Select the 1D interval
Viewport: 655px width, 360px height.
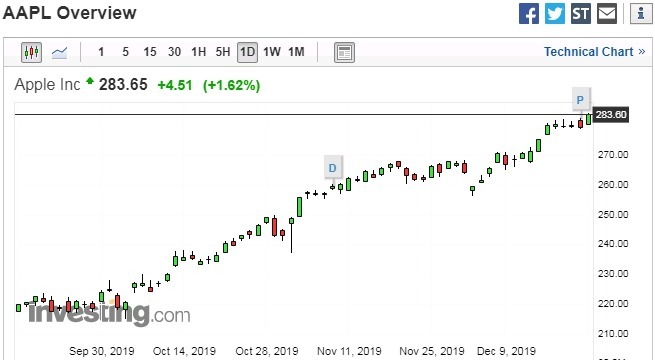click(247, 52)
